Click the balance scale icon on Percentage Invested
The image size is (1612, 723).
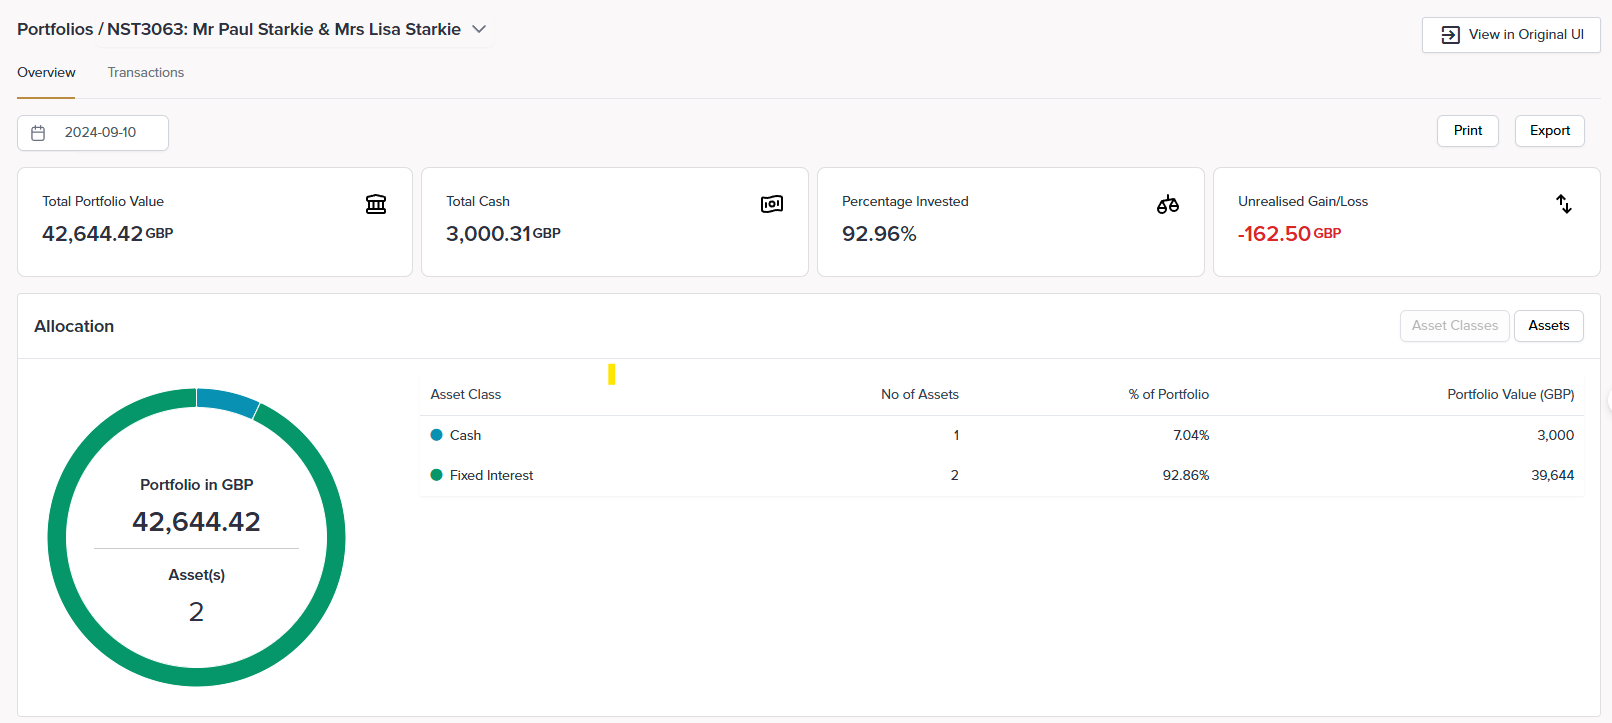pos(1168,204)
